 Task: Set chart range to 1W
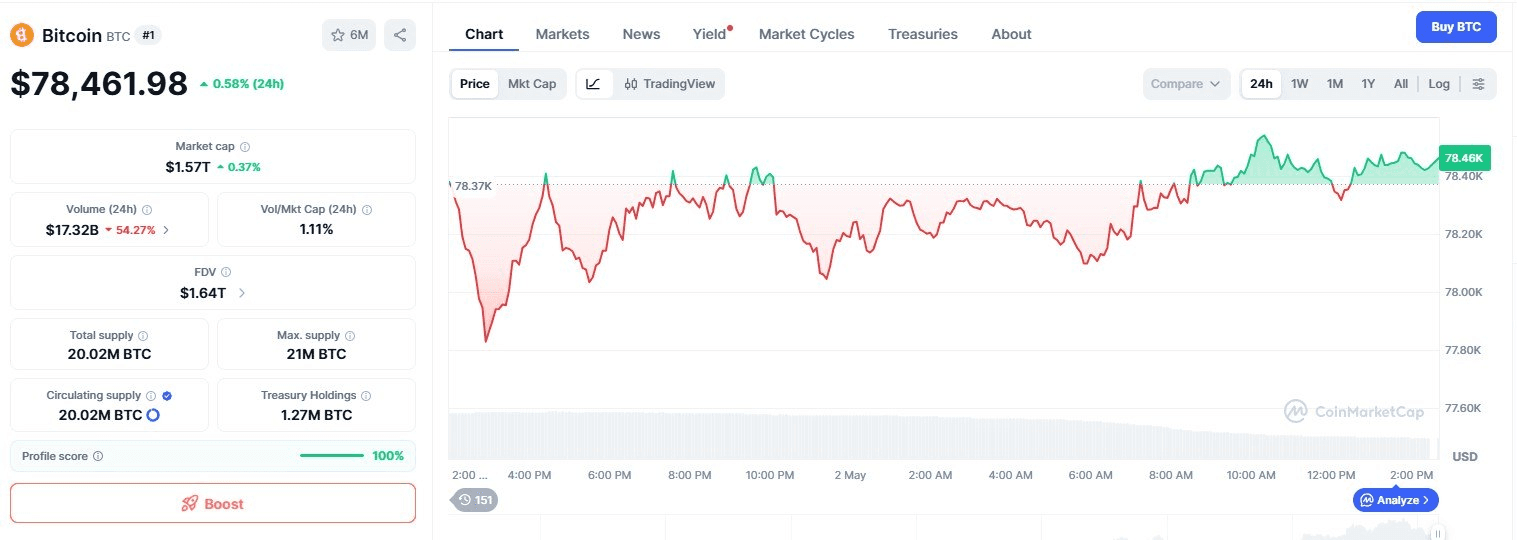(1300, 84)
